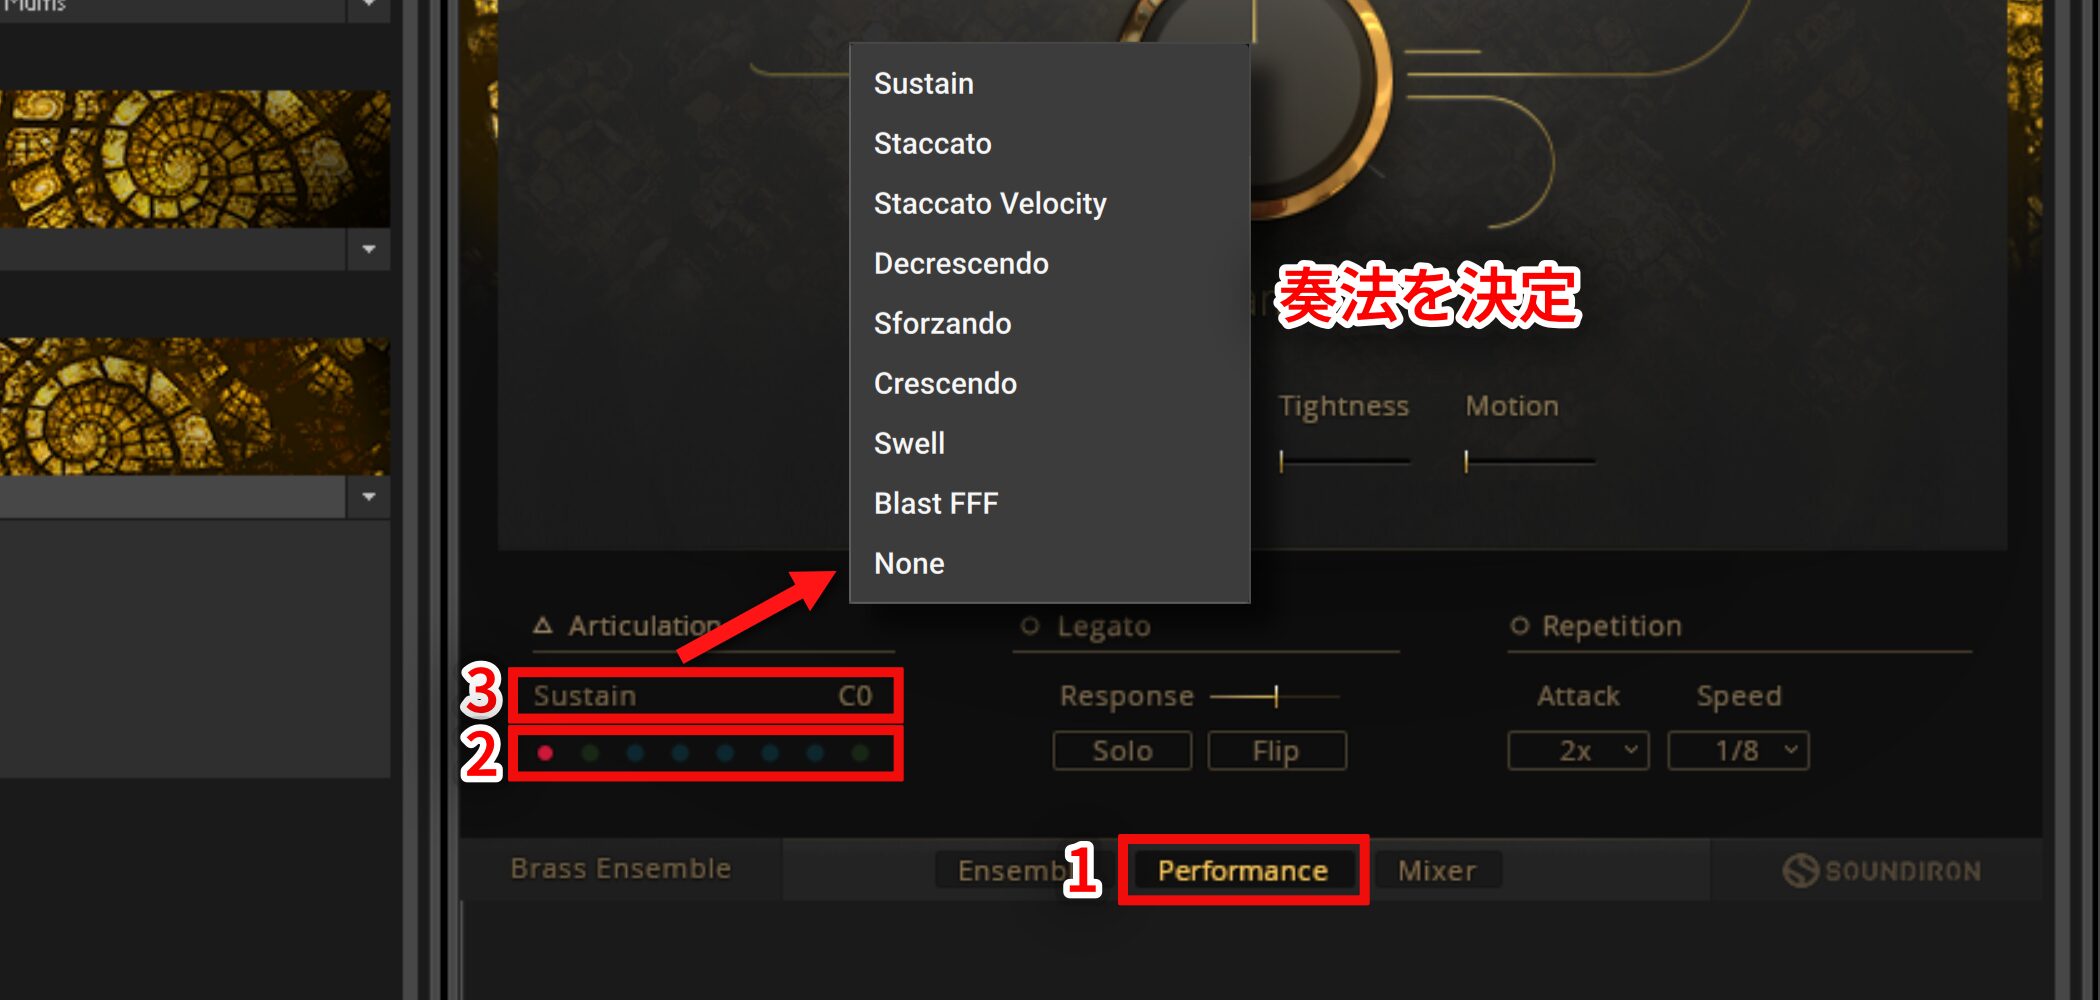Choose Staccato Velocity from the articulation menu

[990, 203]
